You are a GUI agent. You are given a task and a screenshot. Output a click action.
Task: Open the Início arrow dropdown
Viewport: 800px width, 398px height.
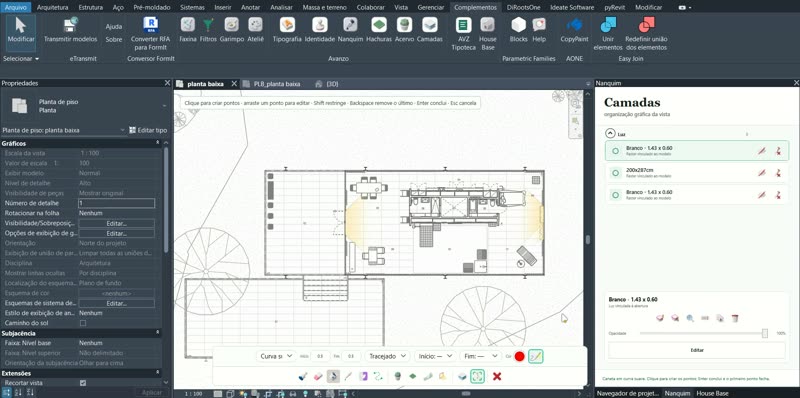pyautogui.click(x=435, y=356)
